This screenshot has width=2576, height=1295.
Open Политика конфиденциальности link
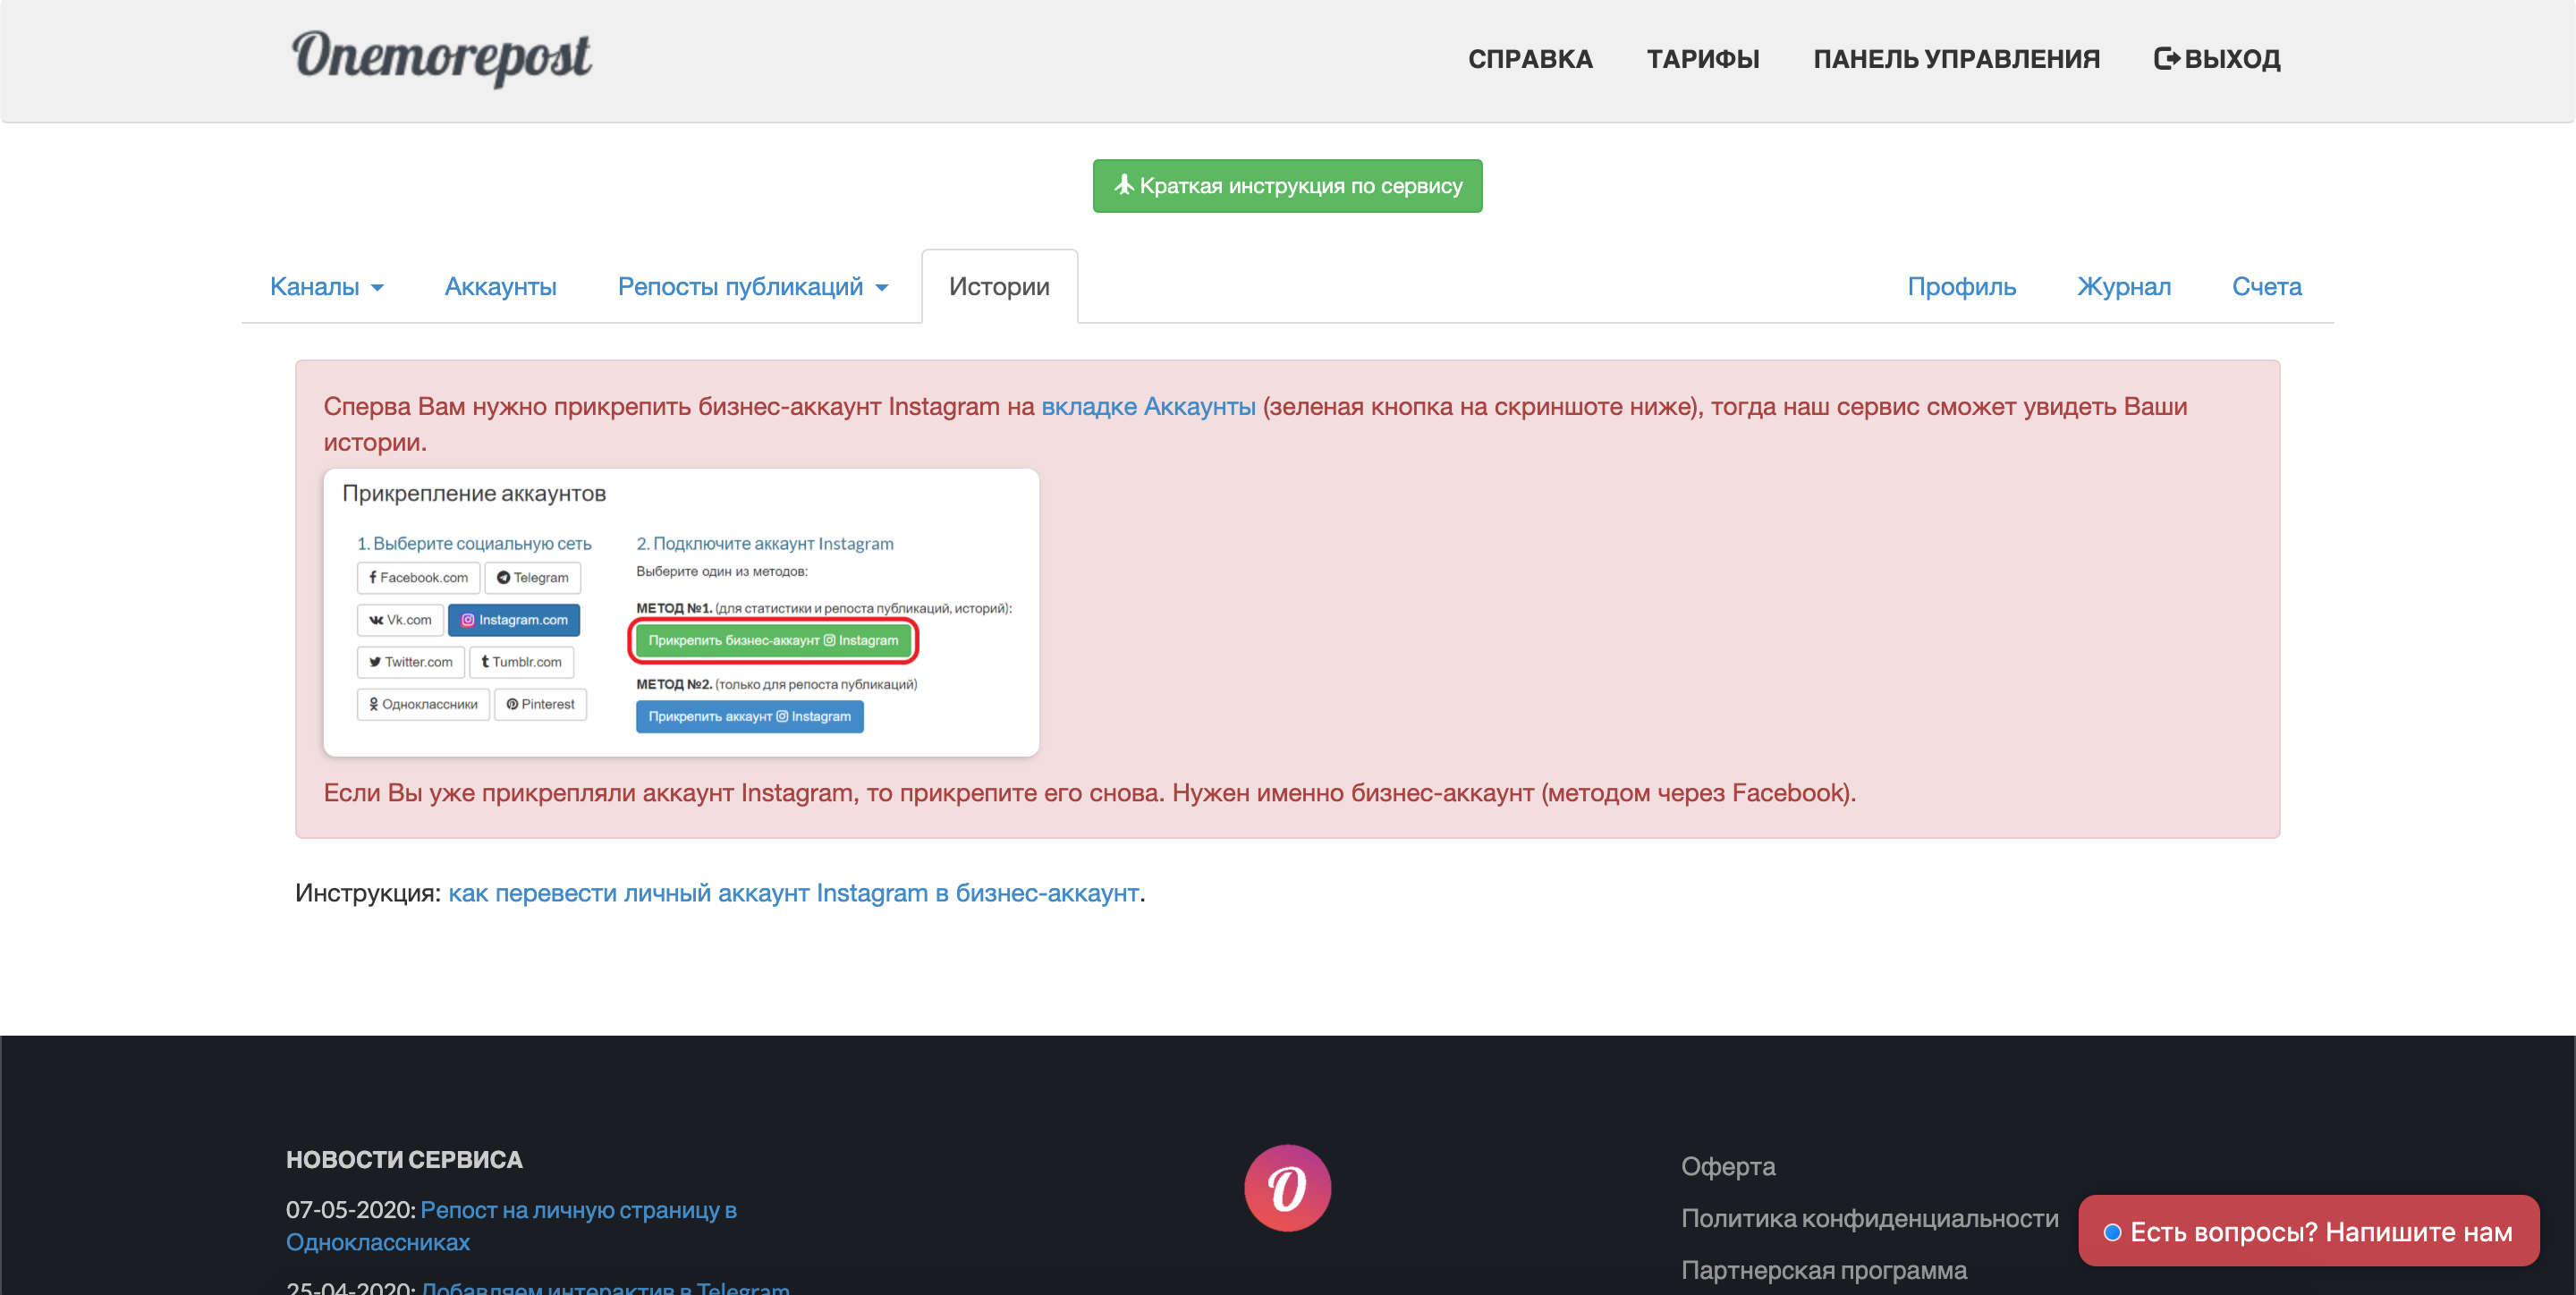point(1870,1219)
